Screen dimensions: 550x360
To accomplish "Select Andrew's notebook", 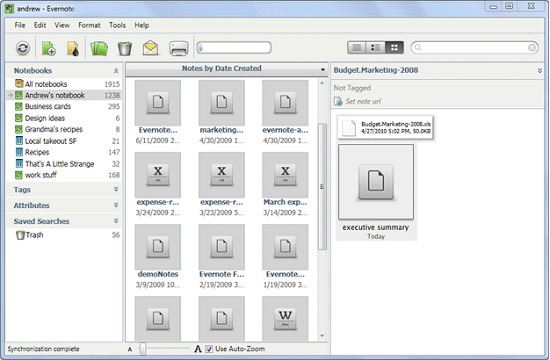I will (x=64, y=95).
